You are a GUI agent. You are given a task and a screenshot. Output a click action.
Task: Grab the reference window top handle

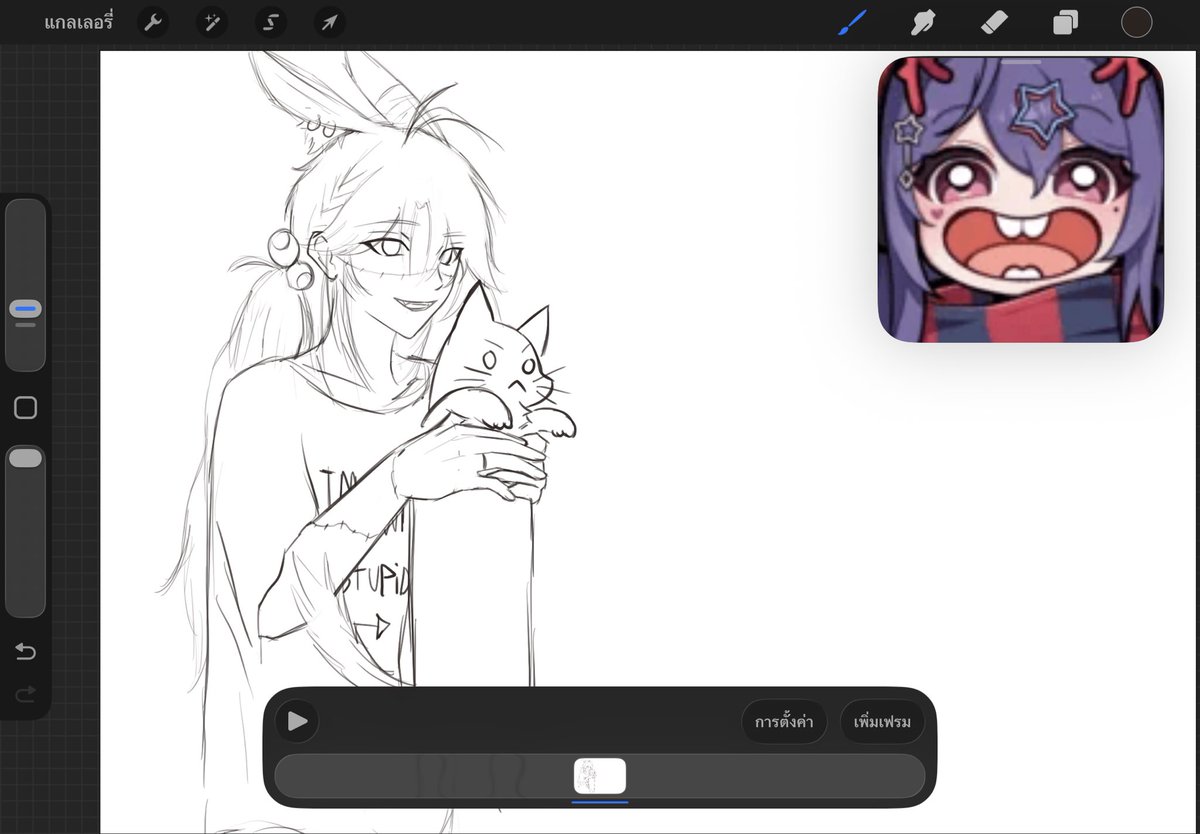pyautogui.click(x=1021, y=62)
